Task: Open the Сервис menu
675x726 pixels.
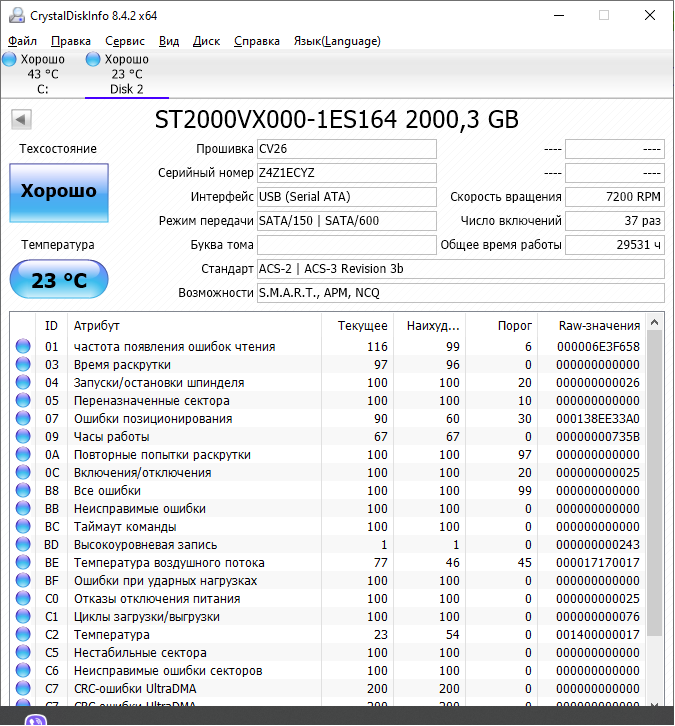Action: pos(124,41)
